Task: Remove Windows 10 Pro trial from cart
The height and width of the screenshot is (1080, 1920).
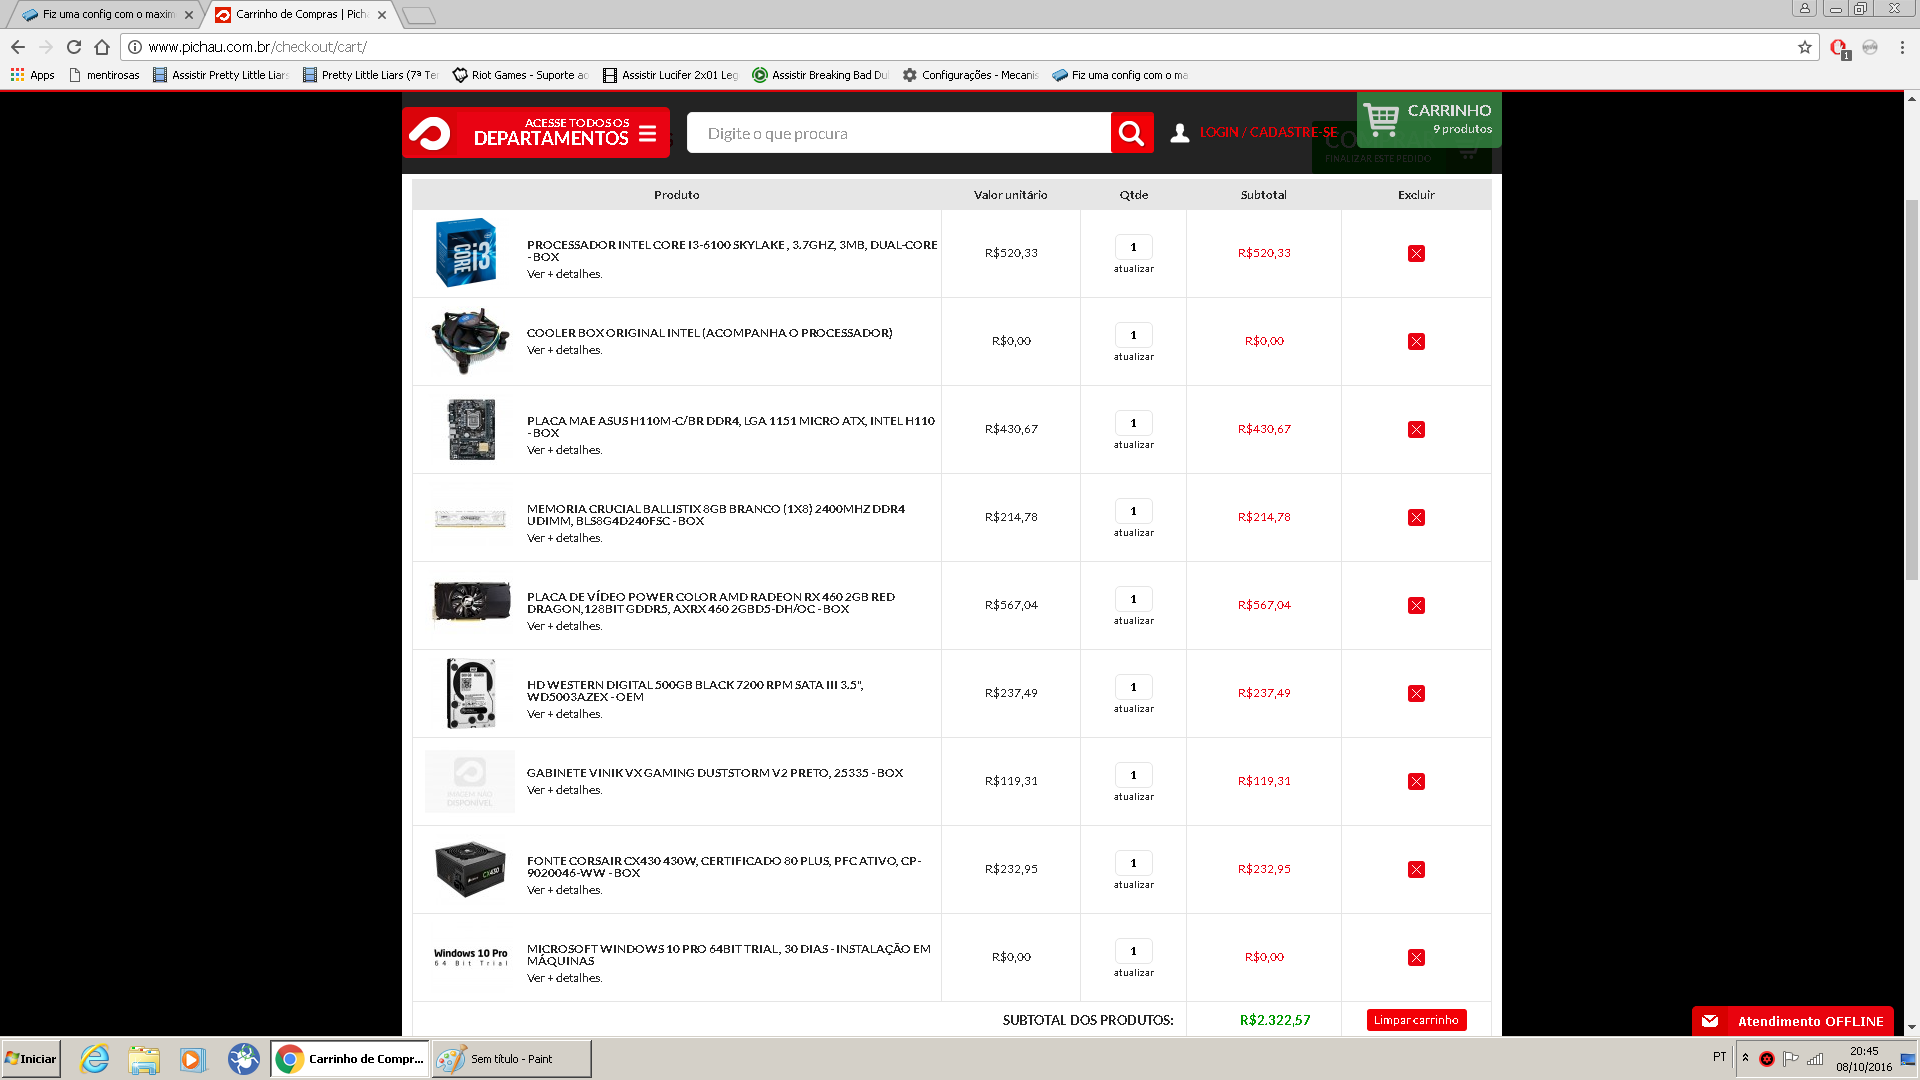Action: coord(1416,957)
